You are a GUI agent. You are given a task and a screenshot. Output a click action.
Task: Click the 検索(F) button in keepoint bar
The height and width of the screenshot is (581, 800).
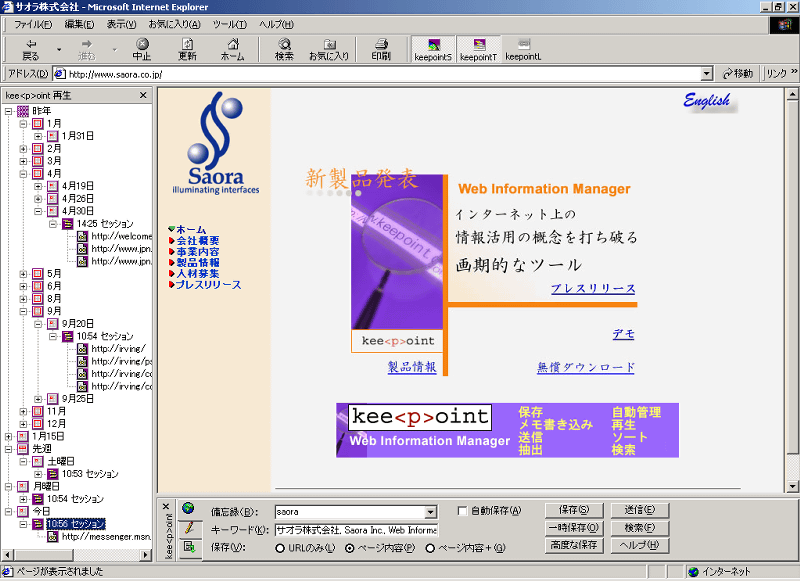639,528
